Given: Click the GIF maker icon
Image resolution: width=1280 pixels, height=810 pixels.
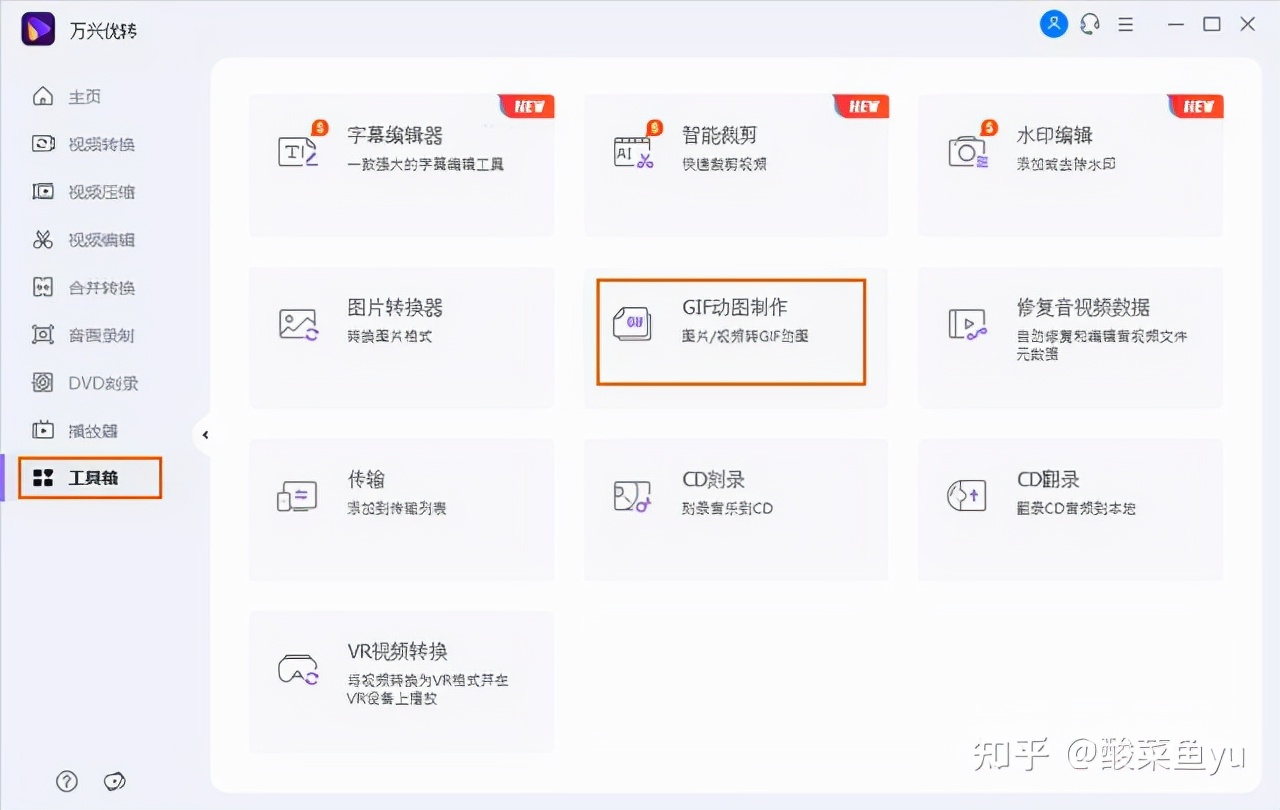Looking at the screenshot, I should point(632,324).
